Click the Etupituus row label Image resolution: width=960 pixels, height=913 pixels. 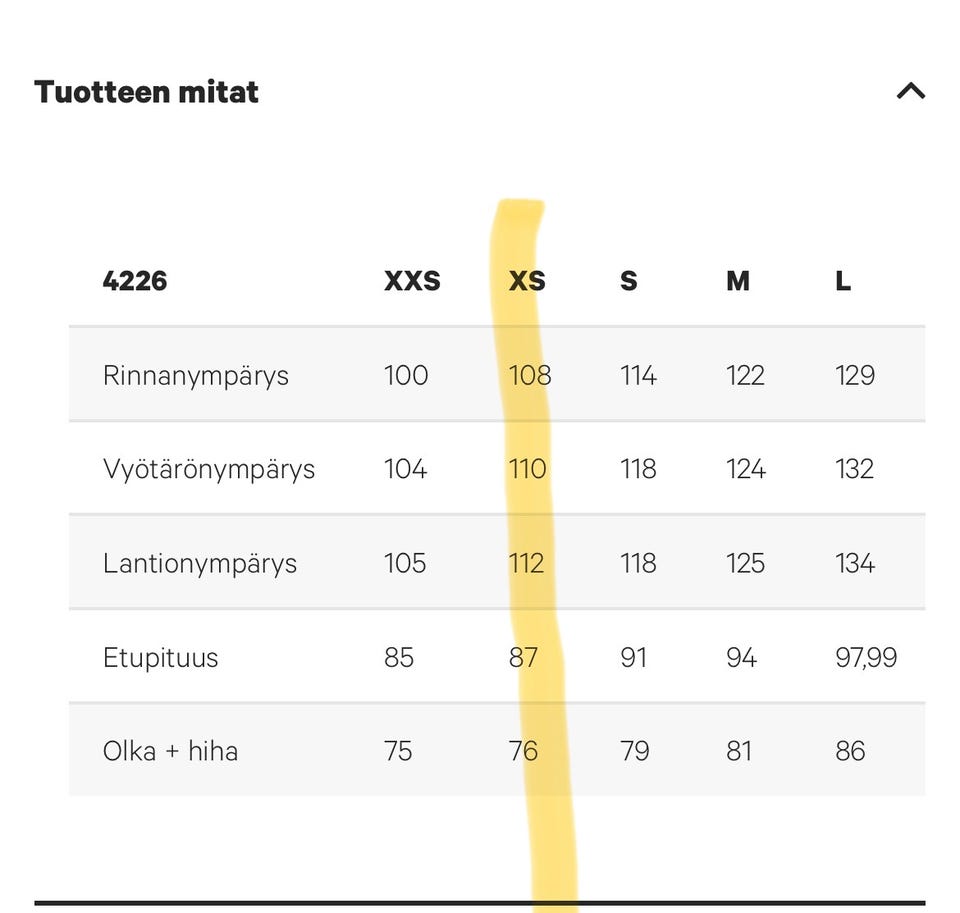(160, 658)
